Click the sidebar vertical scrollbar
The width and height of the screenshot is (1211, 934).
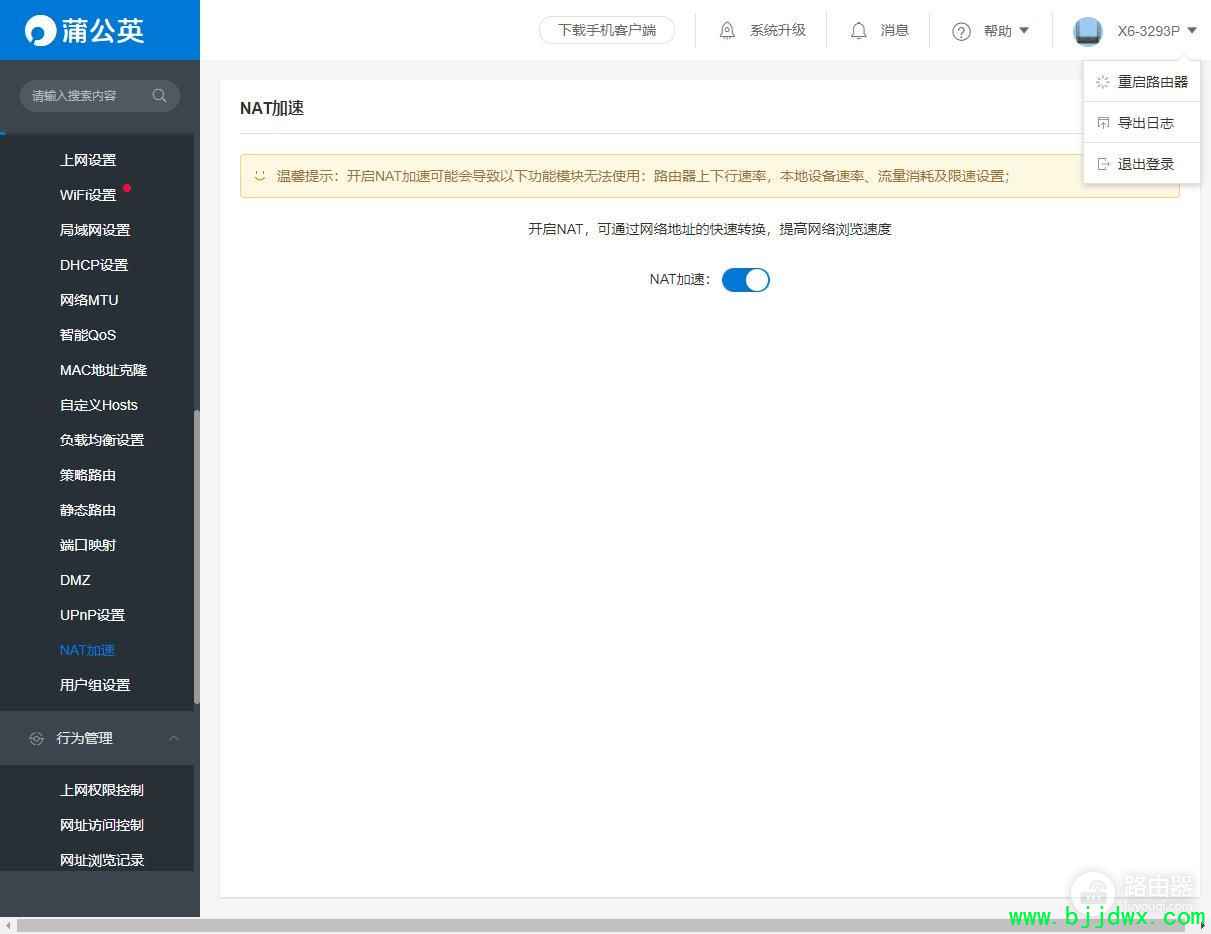197,556
